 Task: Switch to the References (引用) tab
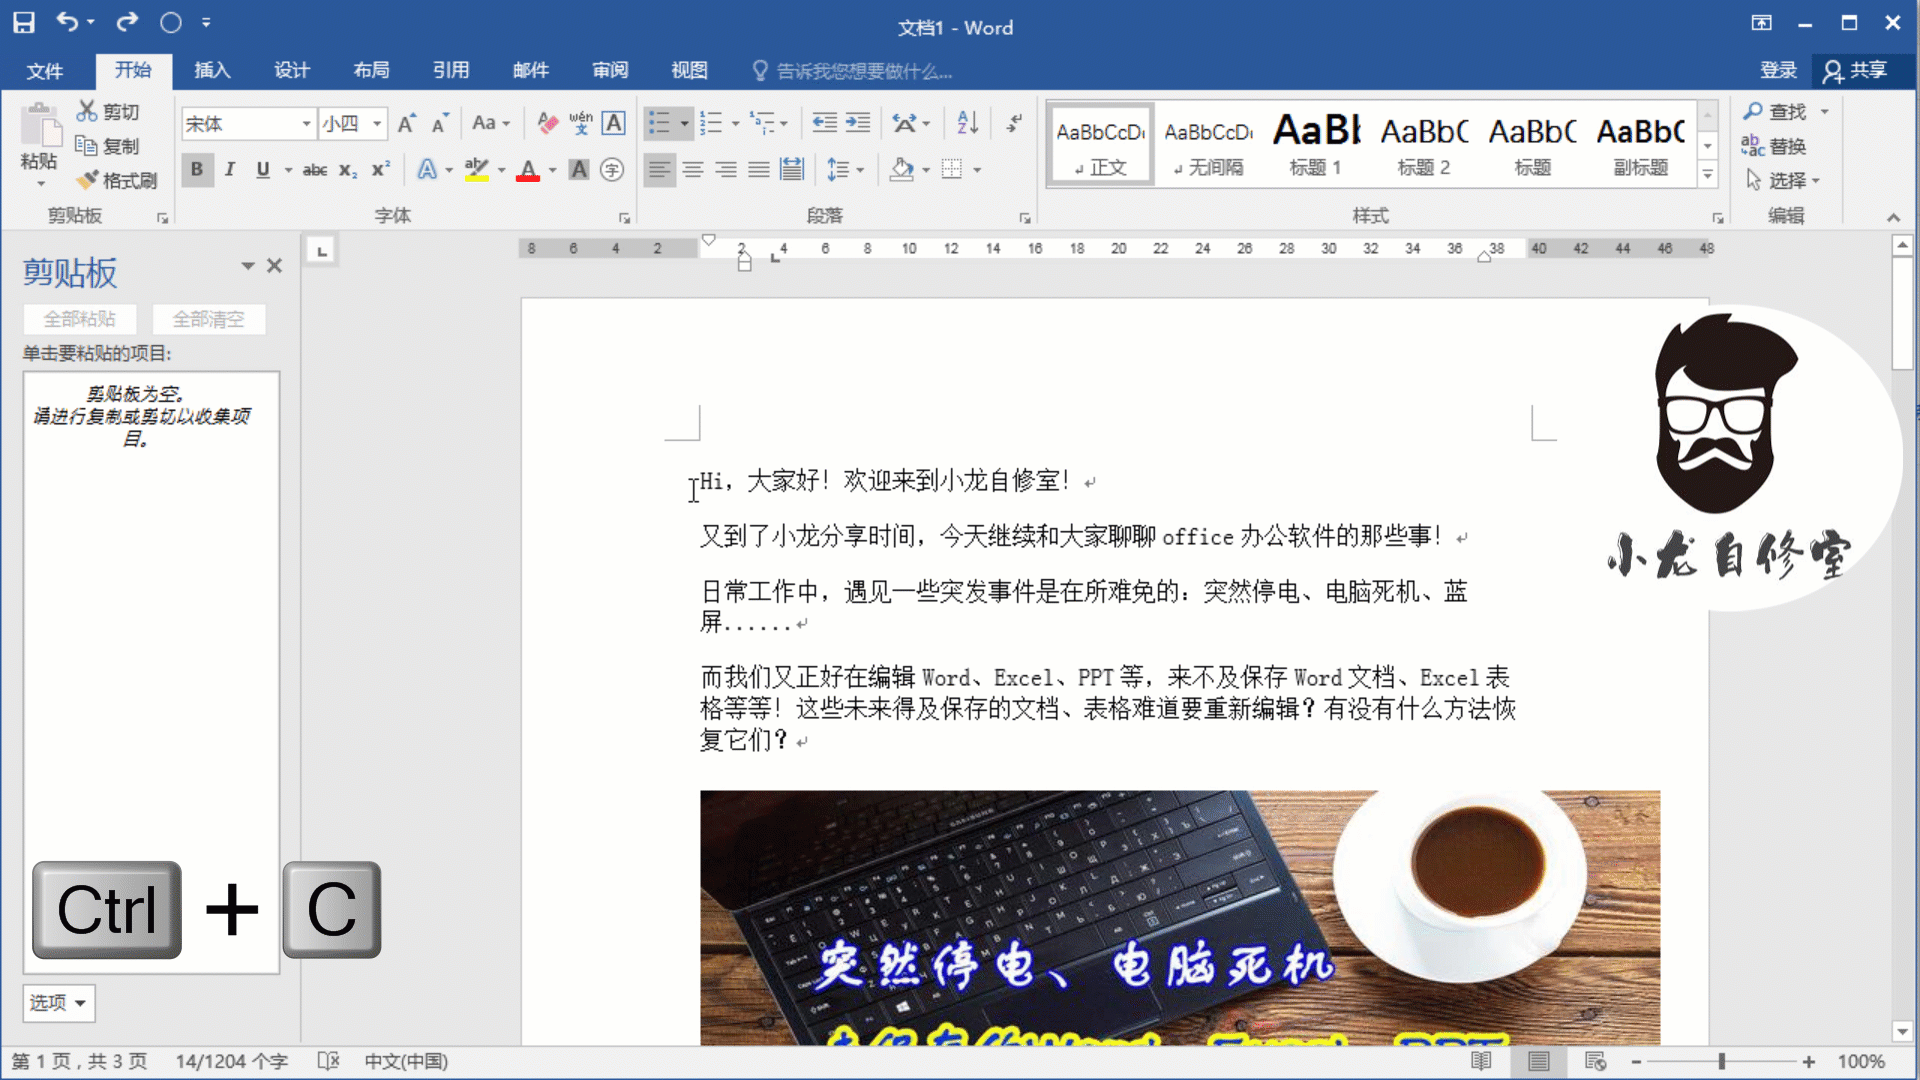451,70
